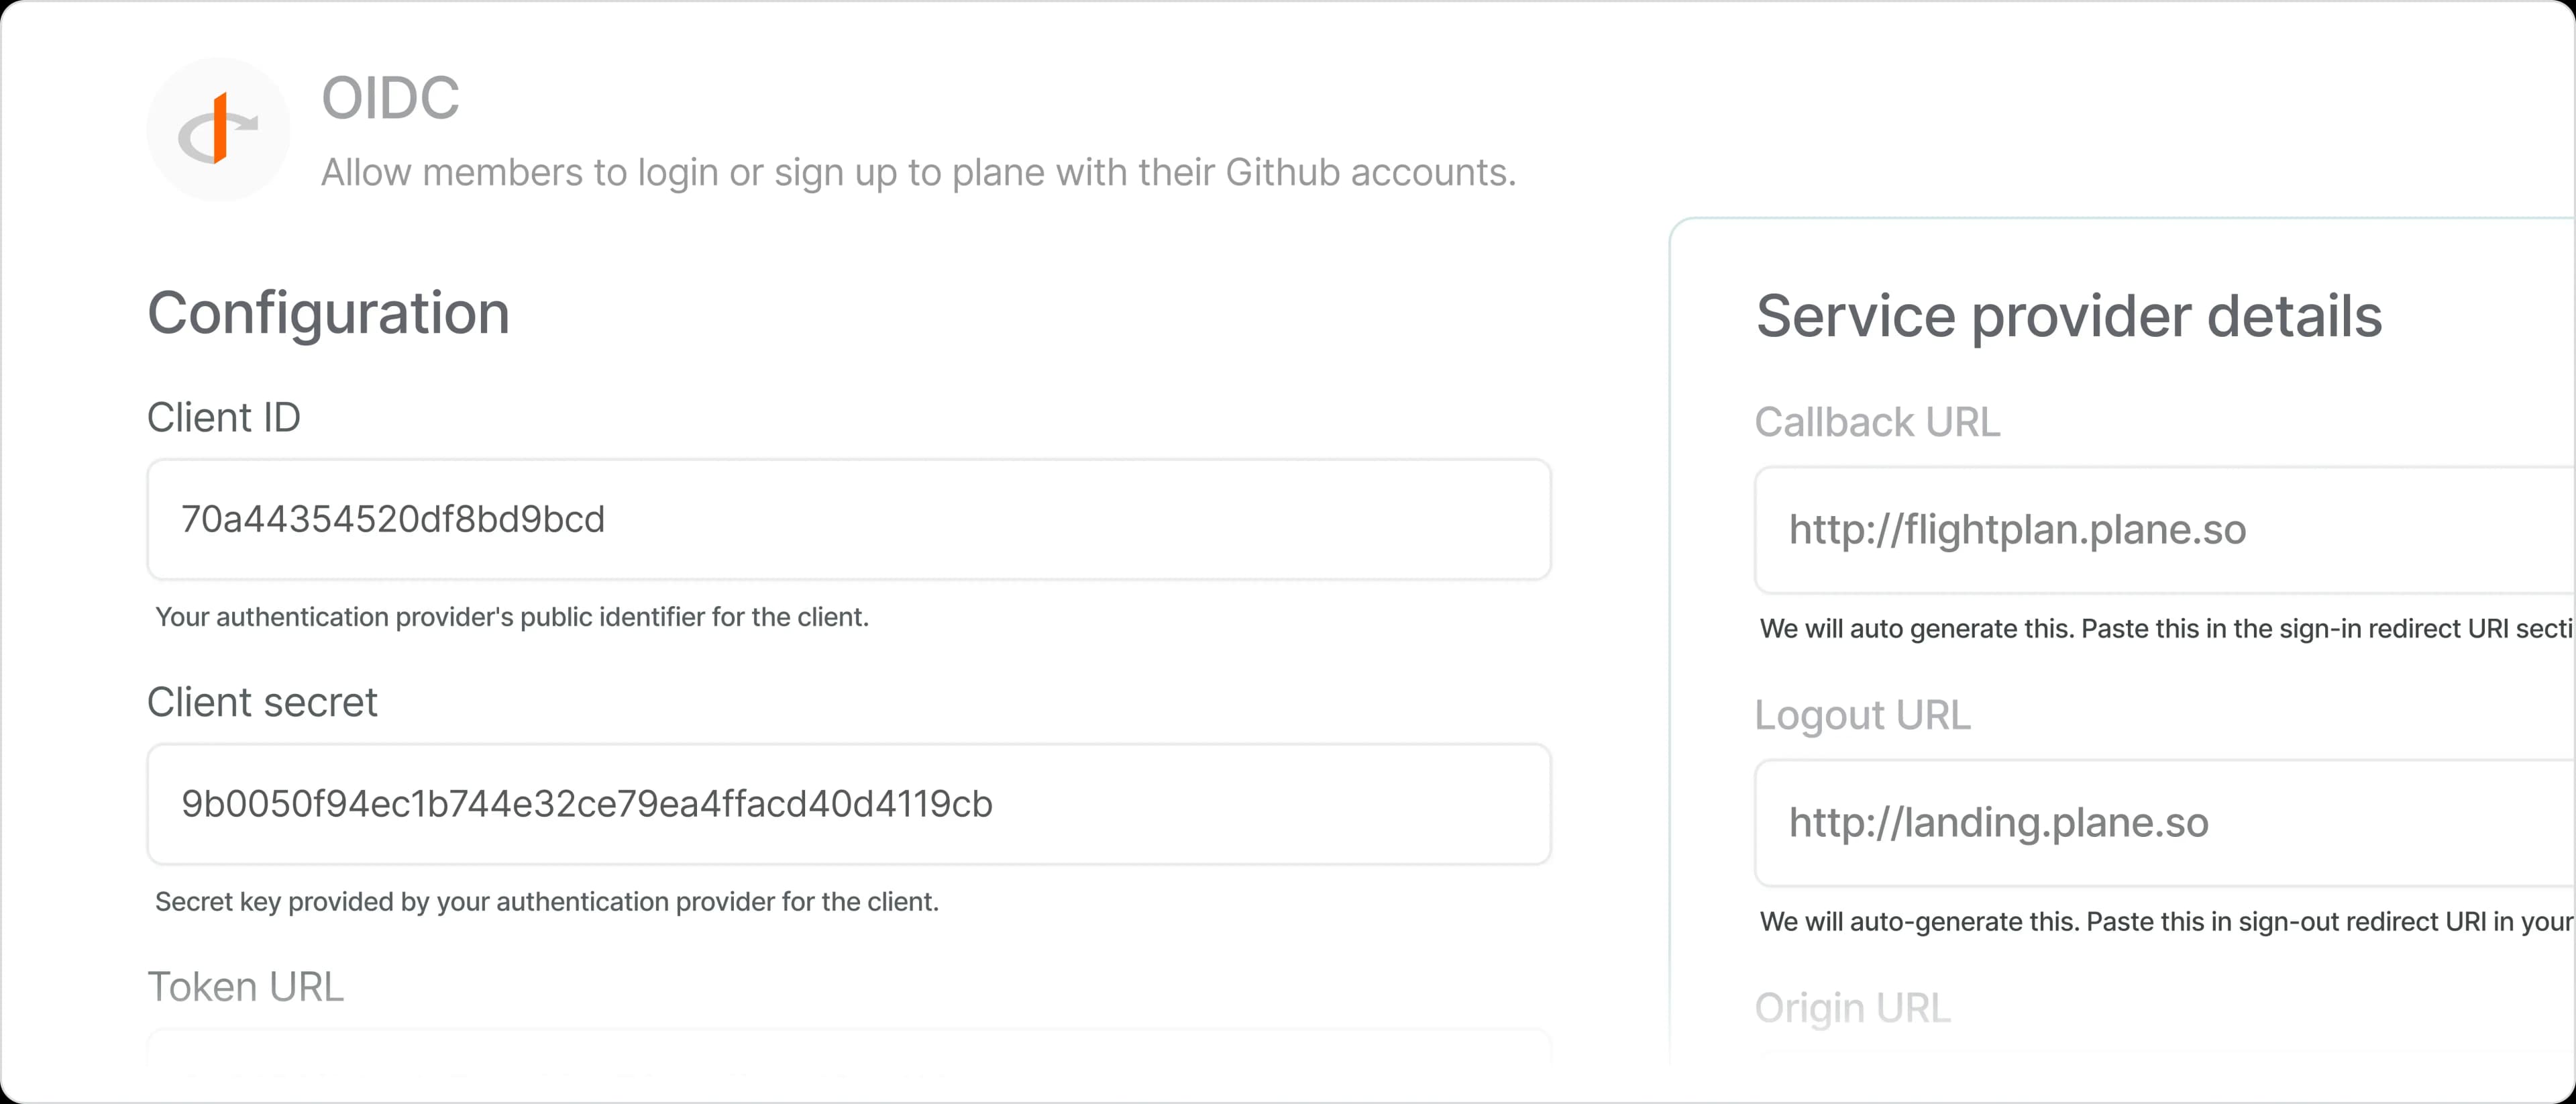Click the Client ID label

click(224, 418)
